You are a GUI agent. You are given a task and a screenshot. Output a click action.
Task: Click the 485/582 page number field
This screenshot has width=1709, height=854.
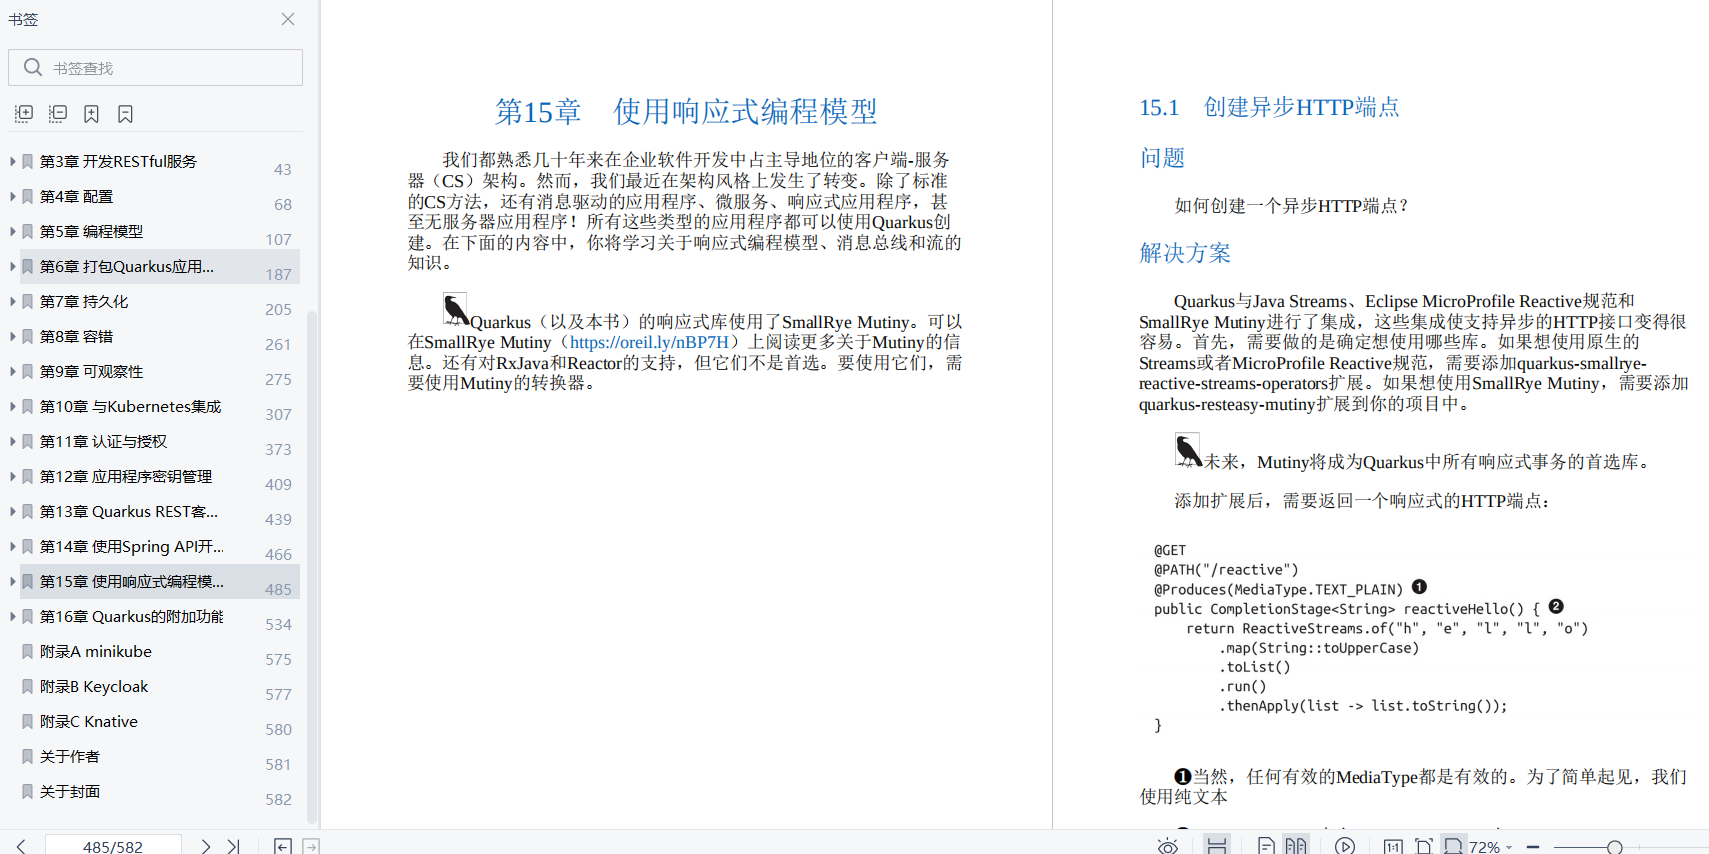[x=113, y=846]
